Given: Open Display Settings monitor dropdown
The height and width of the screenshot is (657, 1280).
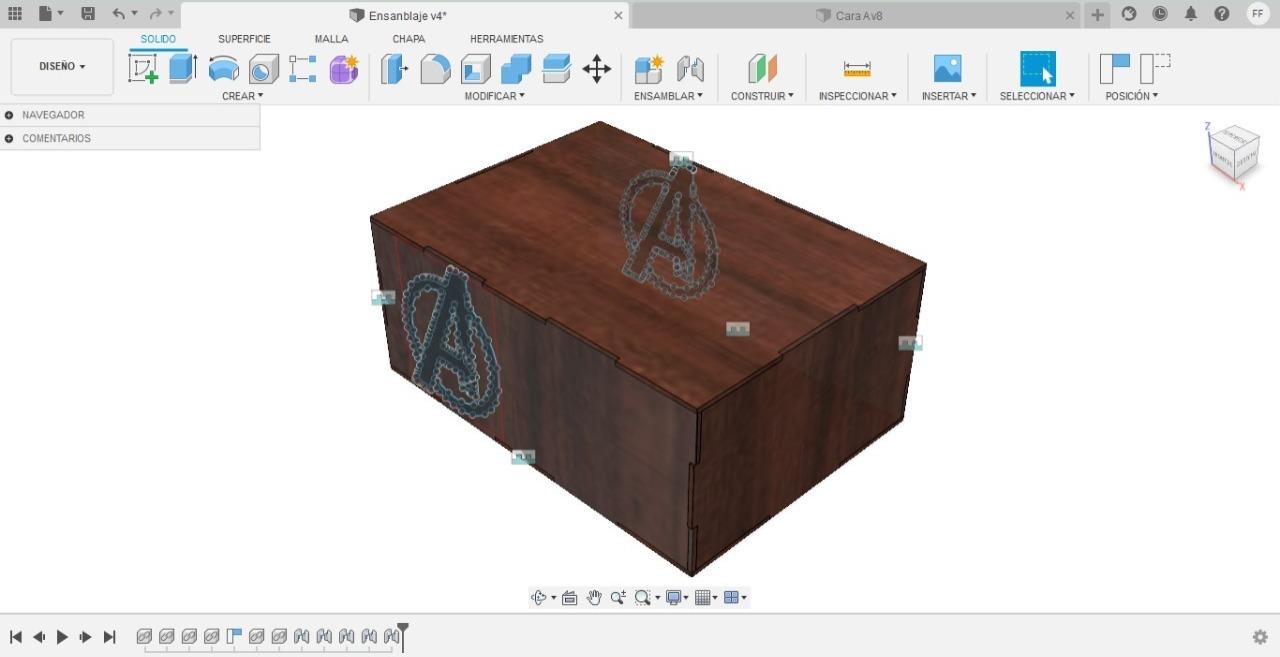Looking at the screenshot, I should [677, 597].
